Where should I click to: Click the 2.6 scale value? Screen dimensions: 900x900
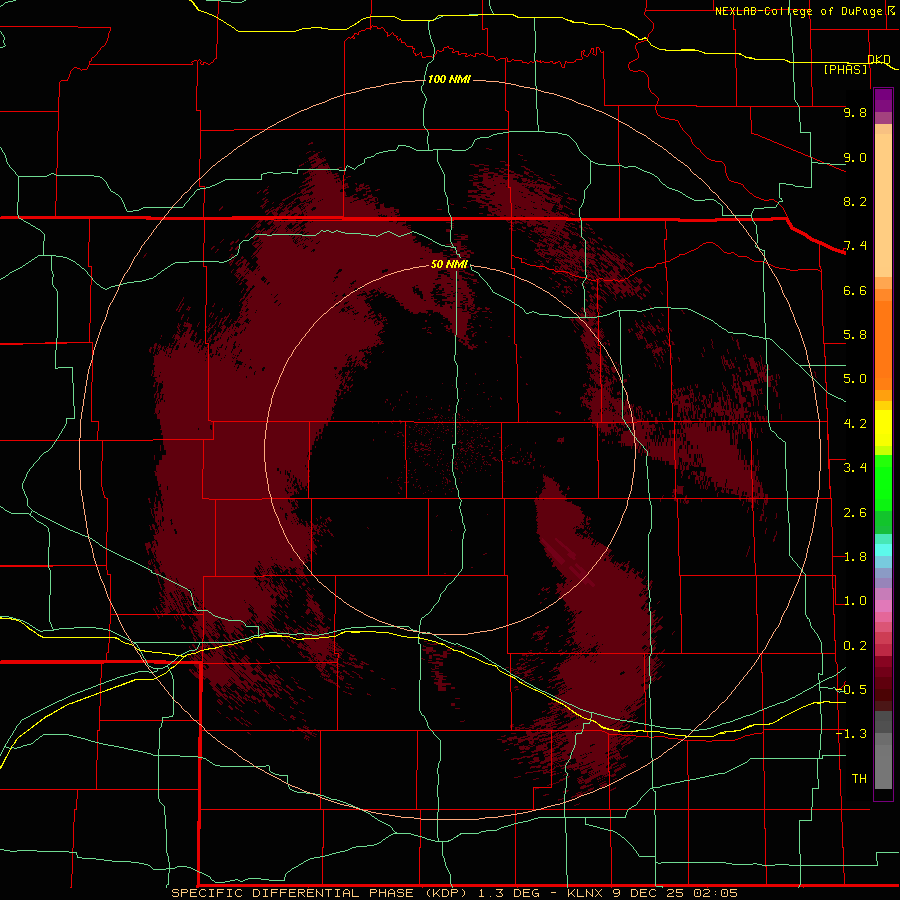(x=855, y=513)
